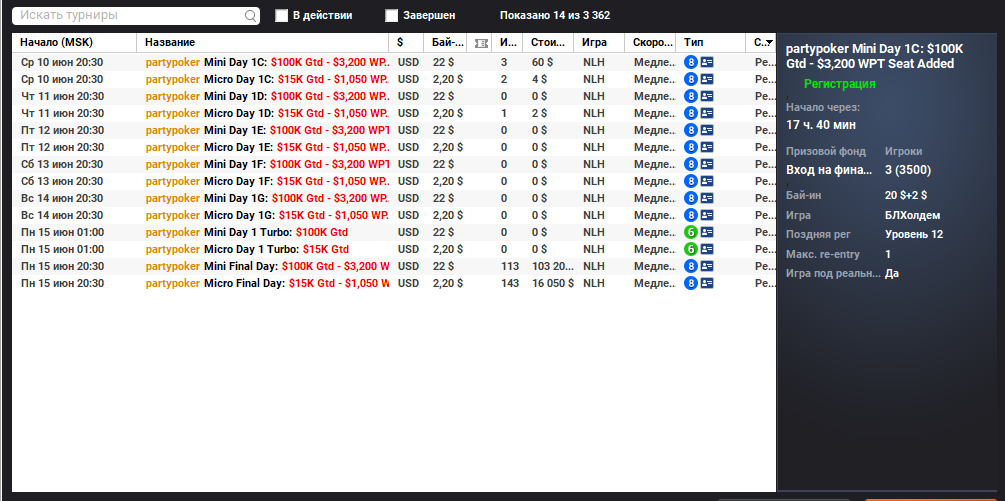The width and height of the screenshot is (1005, 501).
Task: Click 8-max icon in Mini Day 1E row
Action: [690, 130]
